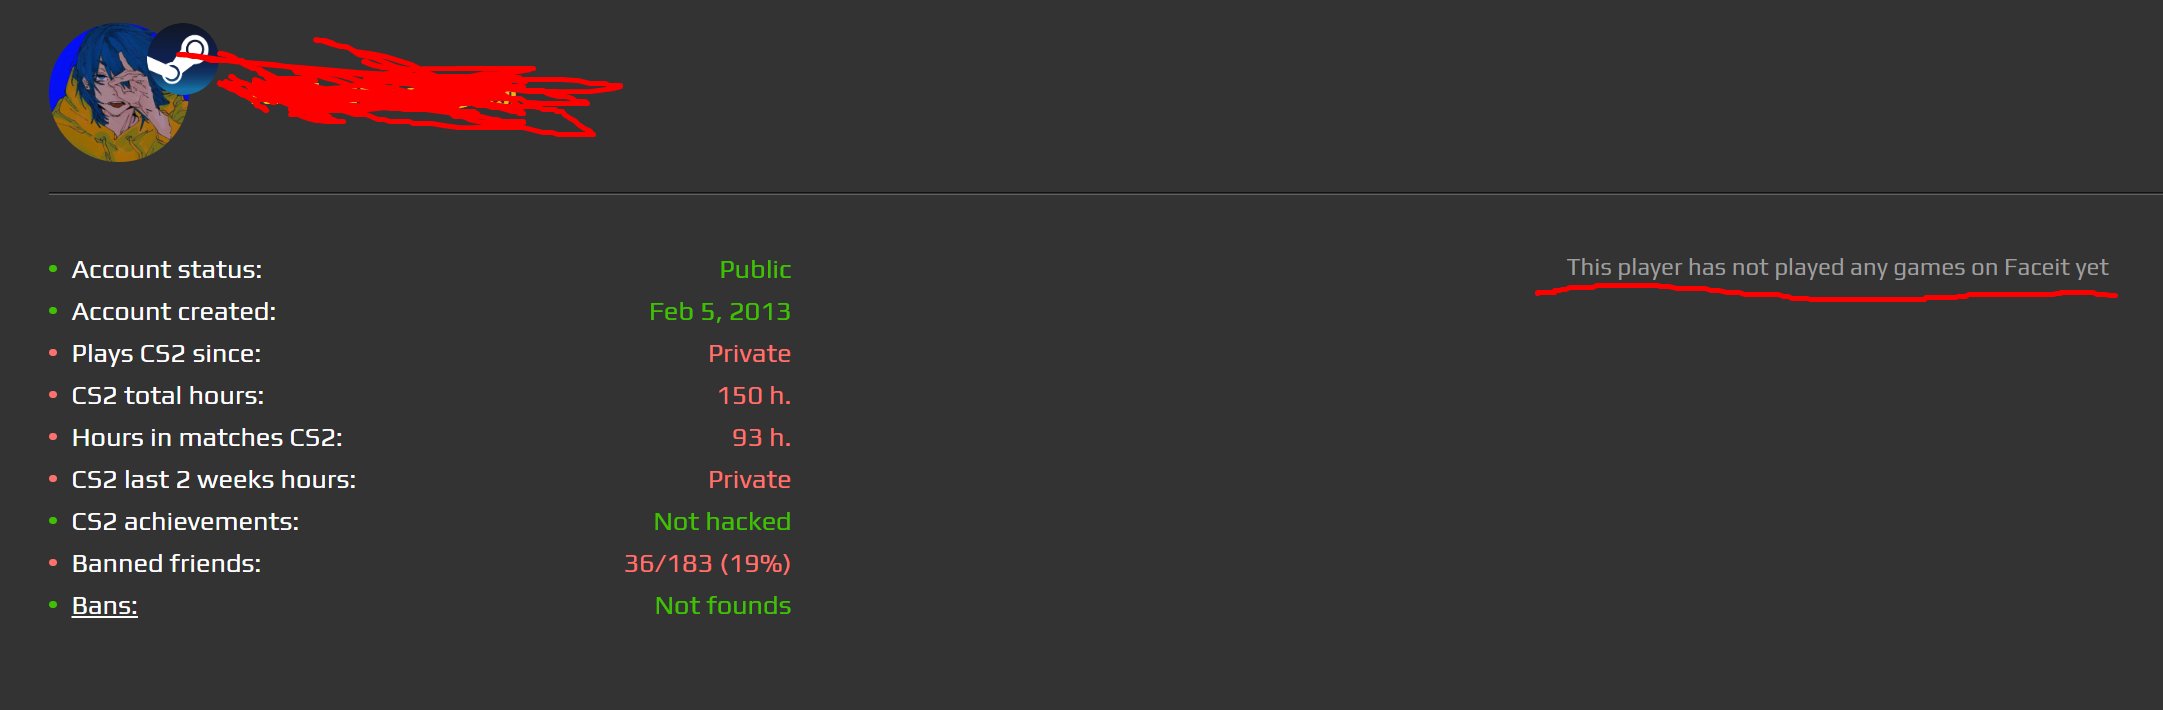Select the 'Not founds' bans value
Viewport: 2163px width, 710px height.
[x=723, y=606]
